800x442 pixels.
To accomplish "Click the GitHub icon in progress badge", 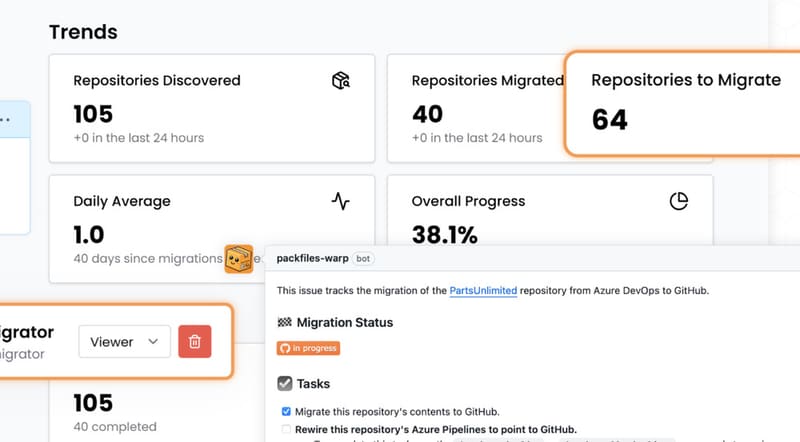I will [284, 349].
